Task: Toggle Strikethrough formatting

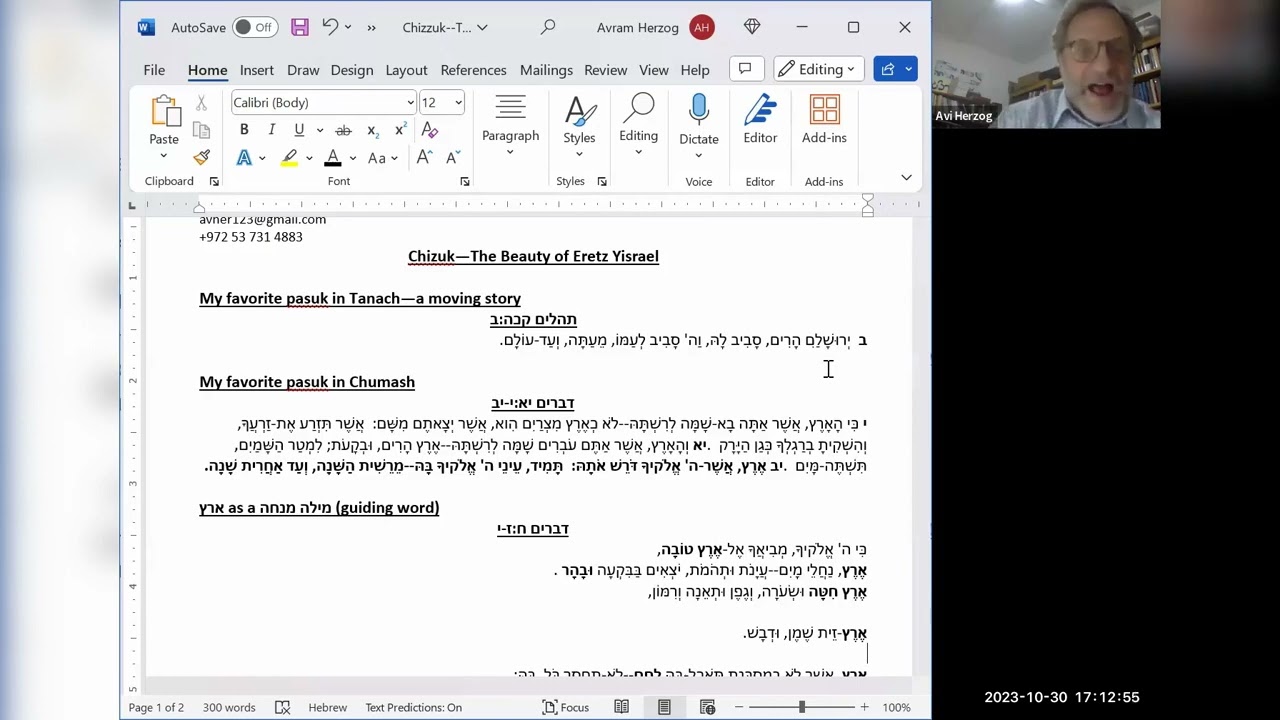Action: (343, 130)
